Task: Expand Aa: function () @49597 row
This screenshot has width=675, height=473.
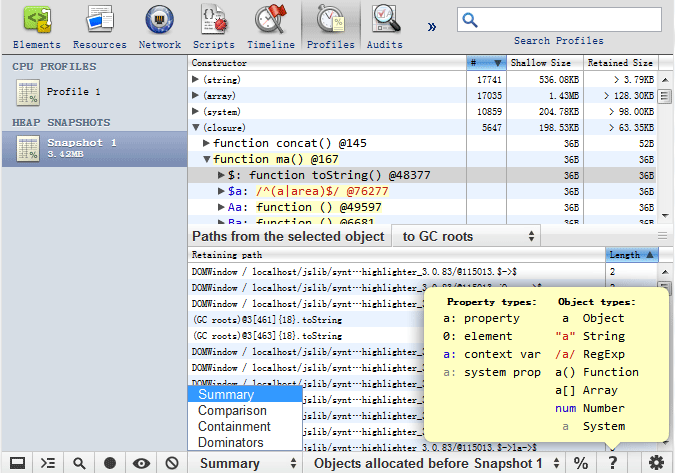Action: [x=221, y=207]
